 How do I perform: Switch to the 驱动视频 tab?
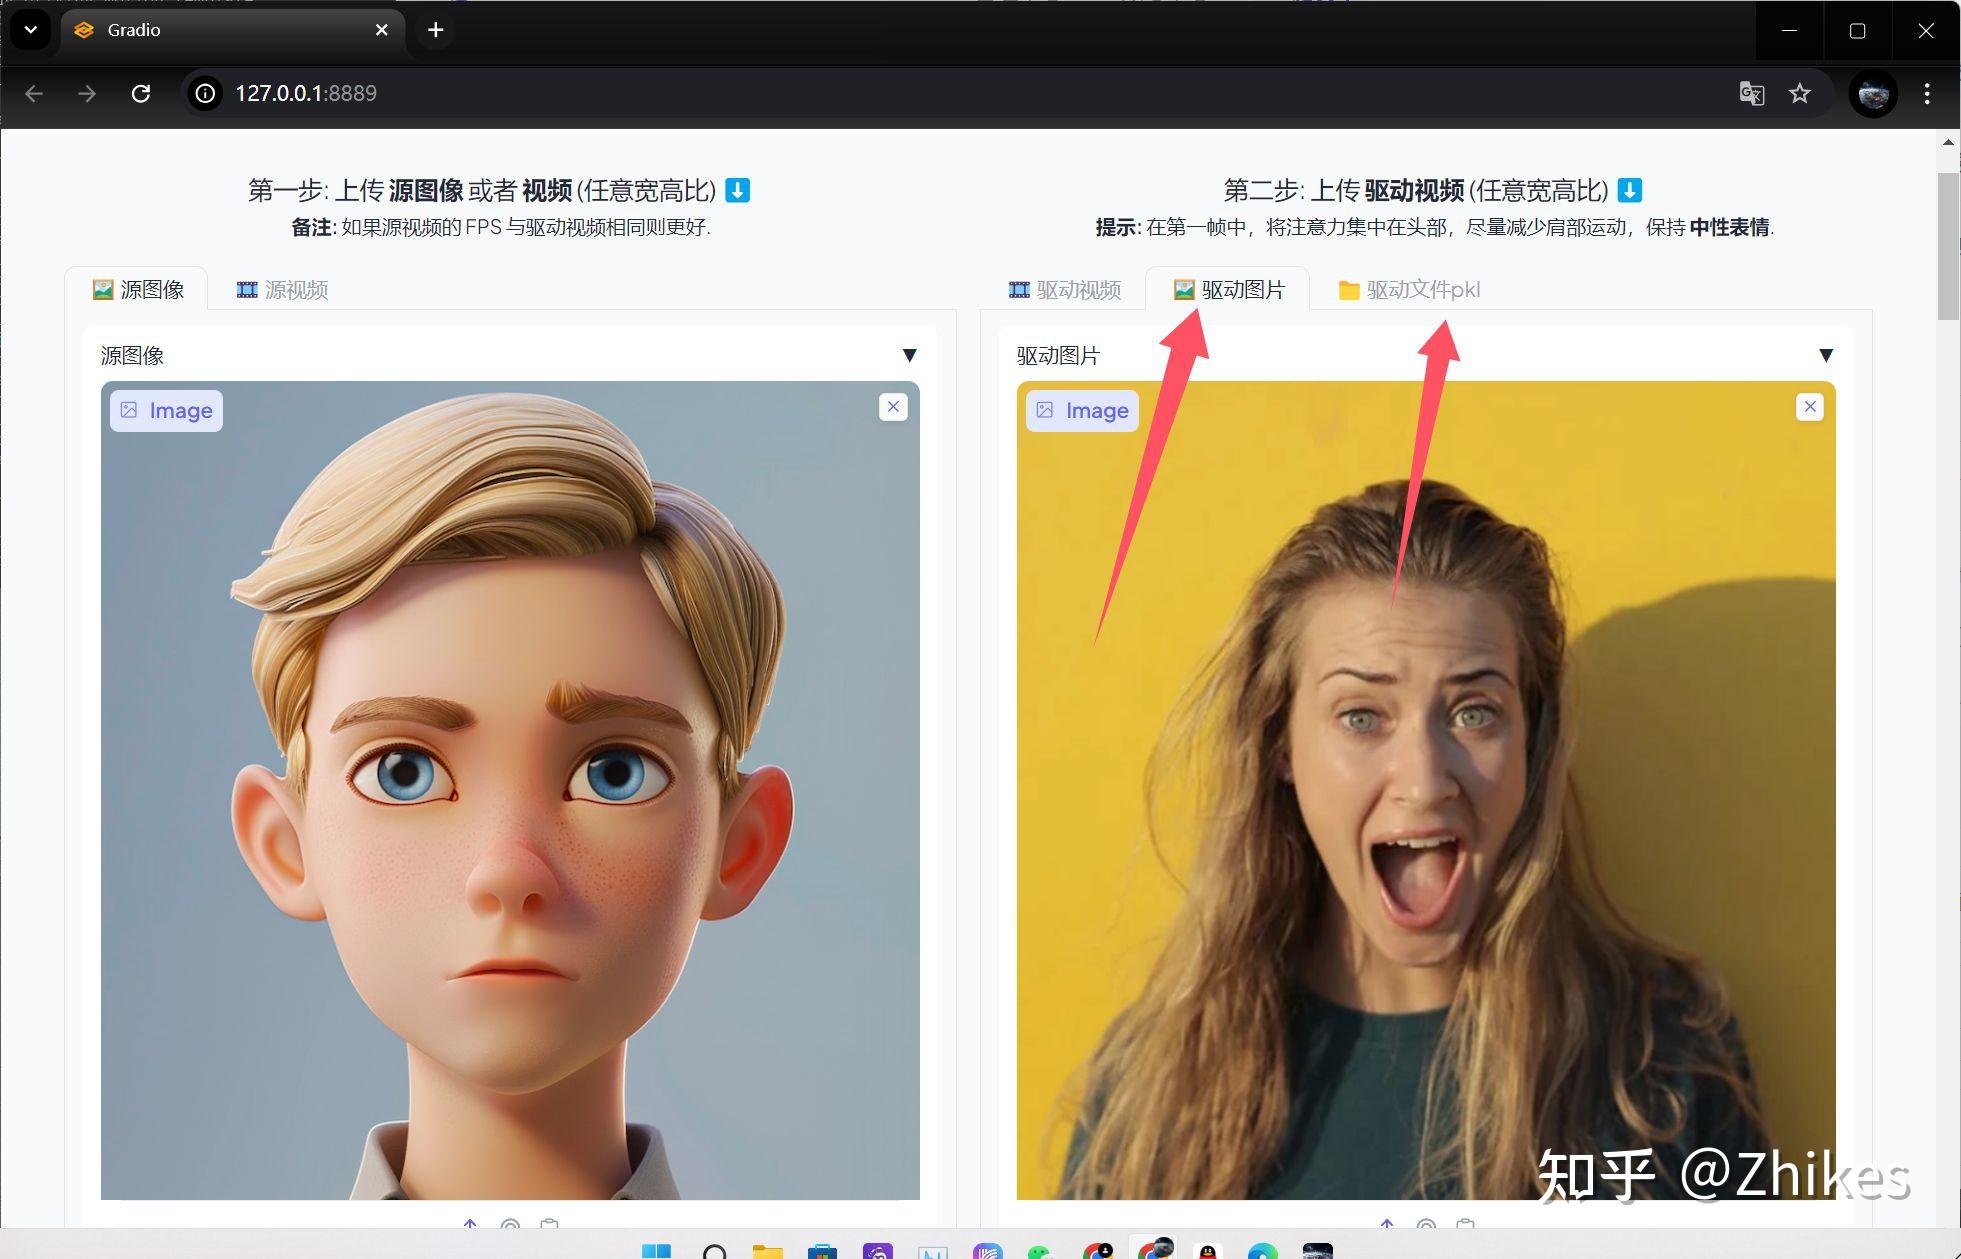[x=1065, y=290]
